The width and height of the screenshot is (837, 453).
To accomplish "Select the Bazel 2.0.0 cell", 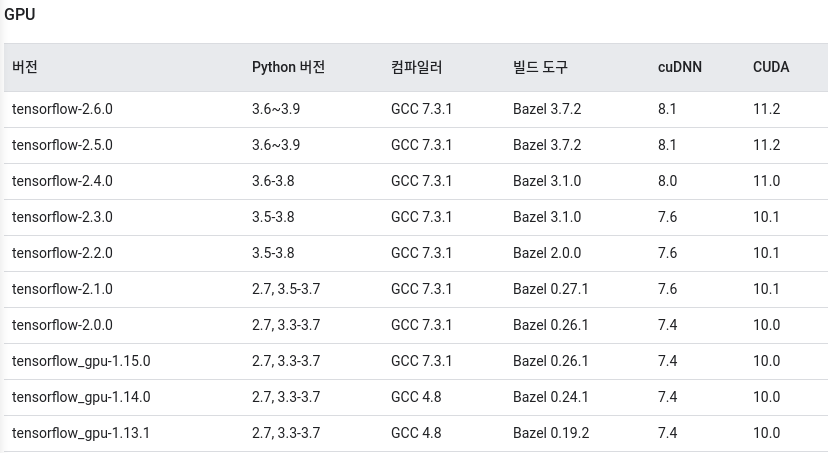I will pyautogui.click(x=547, y=253).
